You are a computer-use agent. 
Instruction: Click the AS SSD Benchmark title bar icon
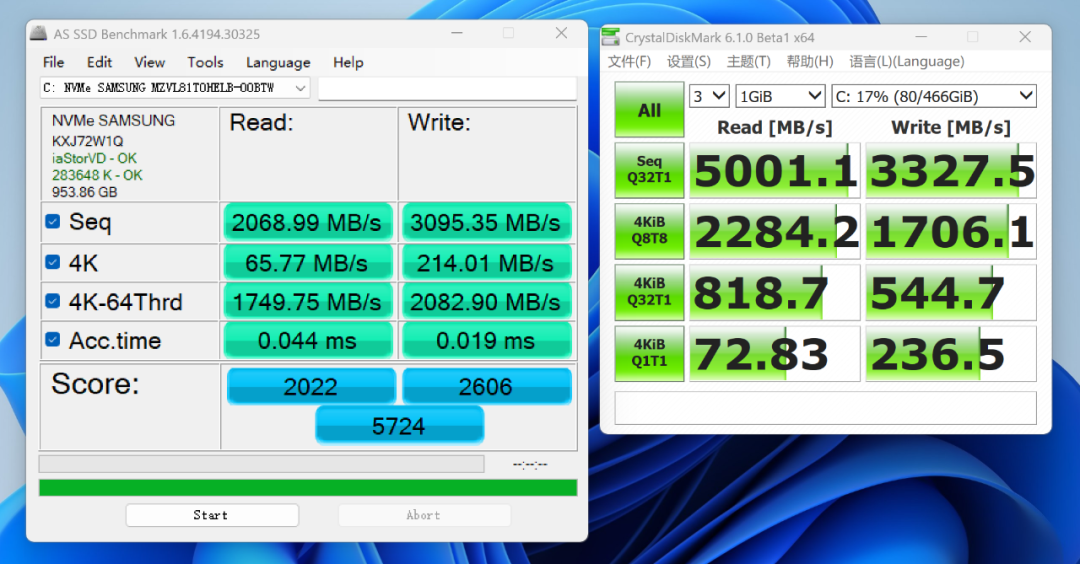point(39,33)
